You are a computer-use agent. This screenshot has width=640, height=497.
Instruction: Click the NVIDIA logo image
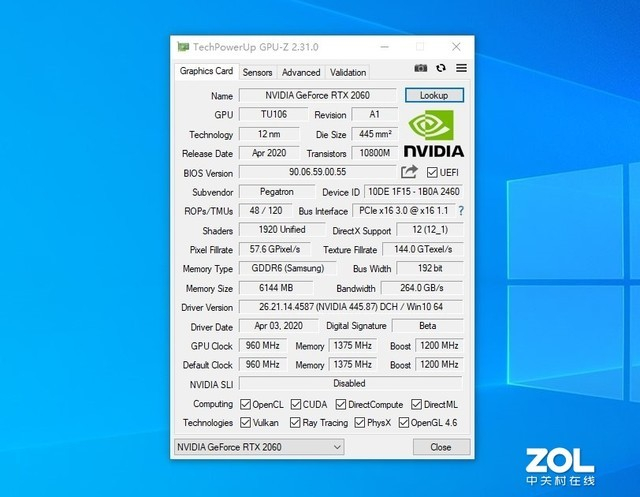(433, 133)
